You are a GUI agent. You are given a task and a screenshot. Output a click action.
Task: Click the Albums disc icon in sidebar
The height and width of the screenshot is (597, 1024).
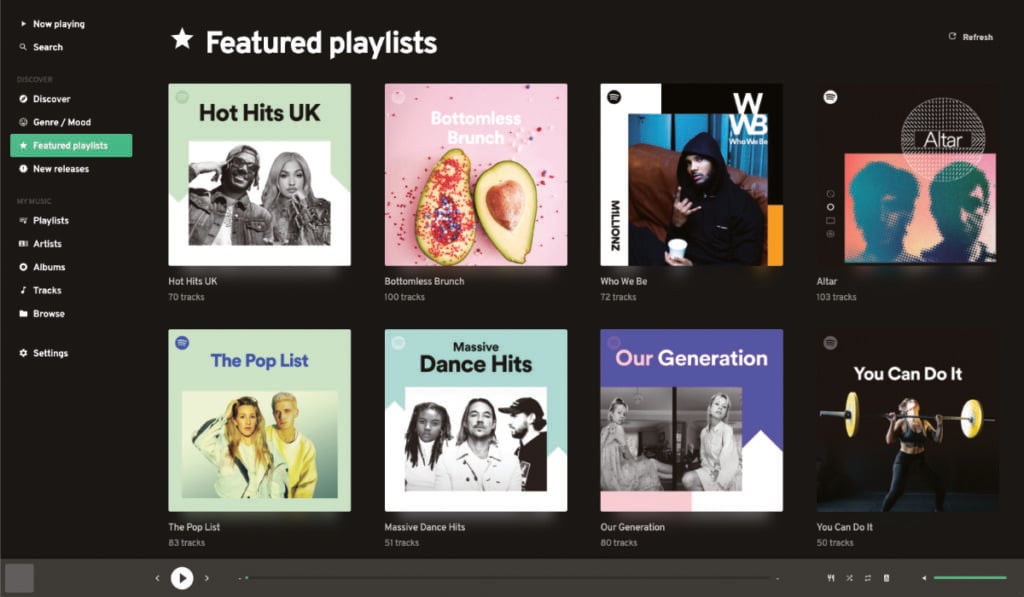click(23, 267)
